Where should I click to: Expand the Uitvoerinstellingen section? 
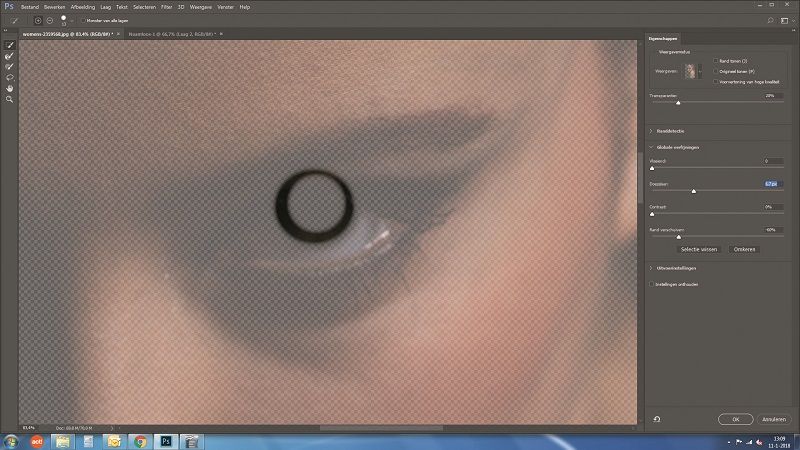point(652,268)
